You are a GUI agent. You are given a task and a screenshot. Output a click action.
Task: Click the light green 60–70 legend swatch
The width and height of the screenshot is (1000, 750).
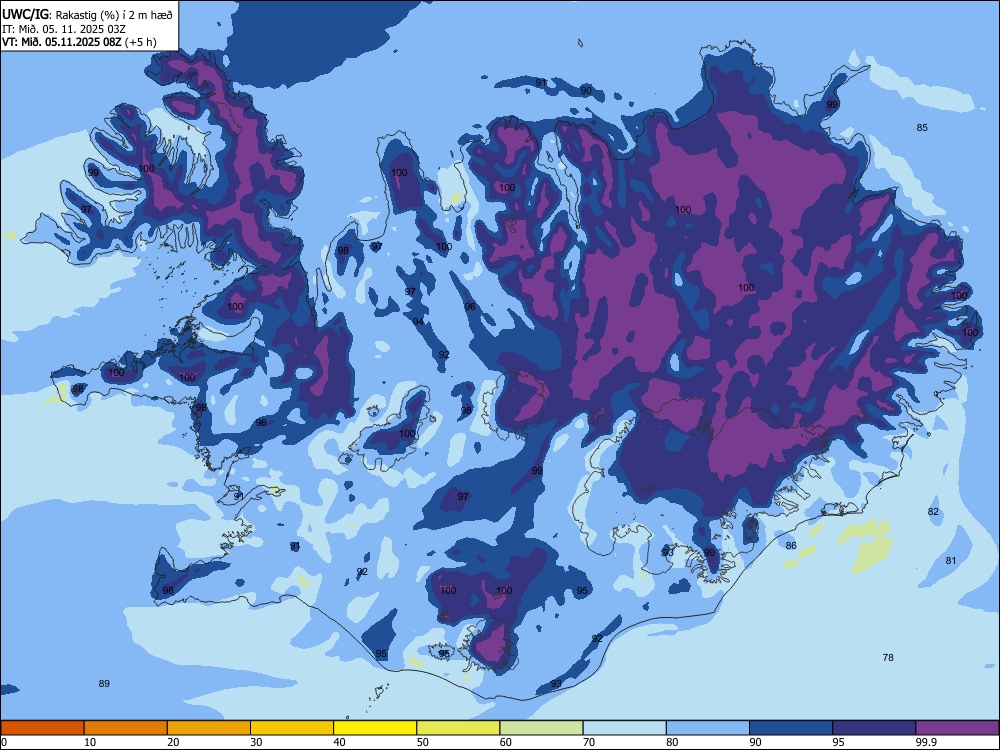point(541,728)
